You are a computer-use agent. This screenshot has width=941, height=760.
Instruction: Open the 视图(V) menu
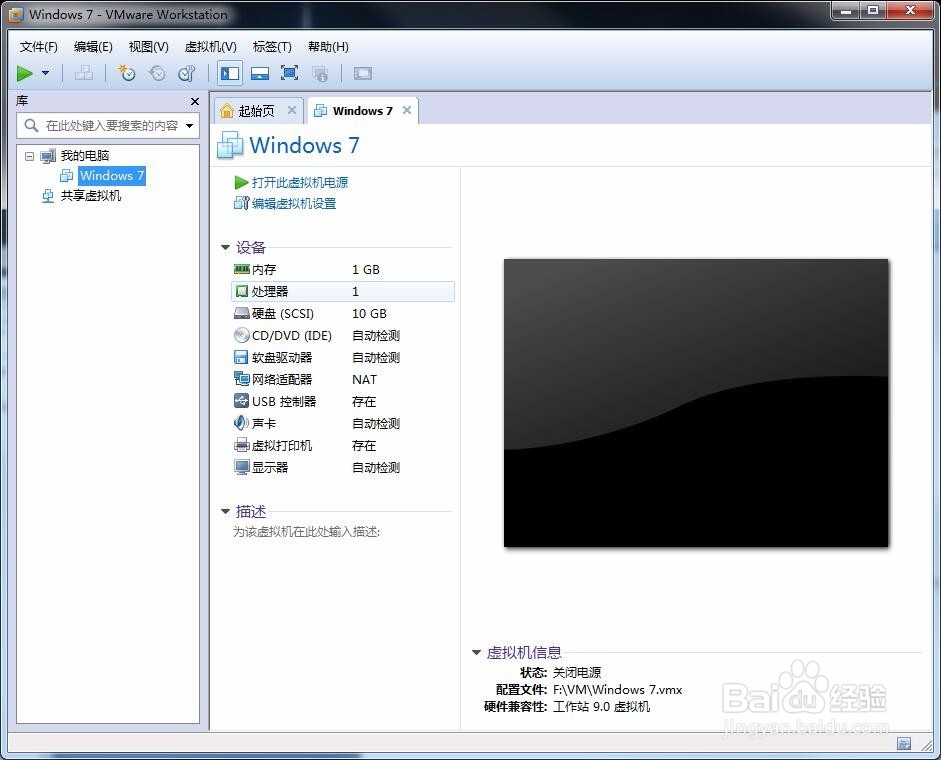tap(148, 47)
